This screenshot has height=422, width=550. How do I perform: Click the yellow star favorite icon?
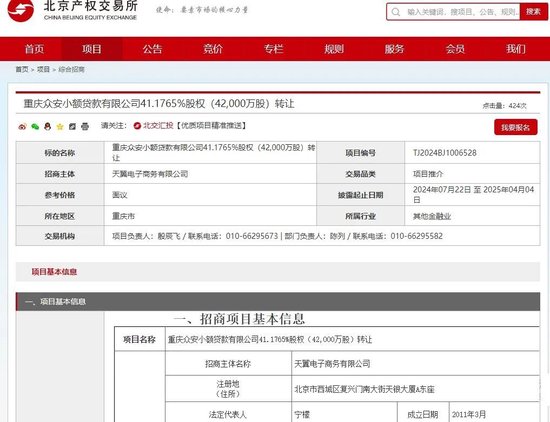pos(60,127)
